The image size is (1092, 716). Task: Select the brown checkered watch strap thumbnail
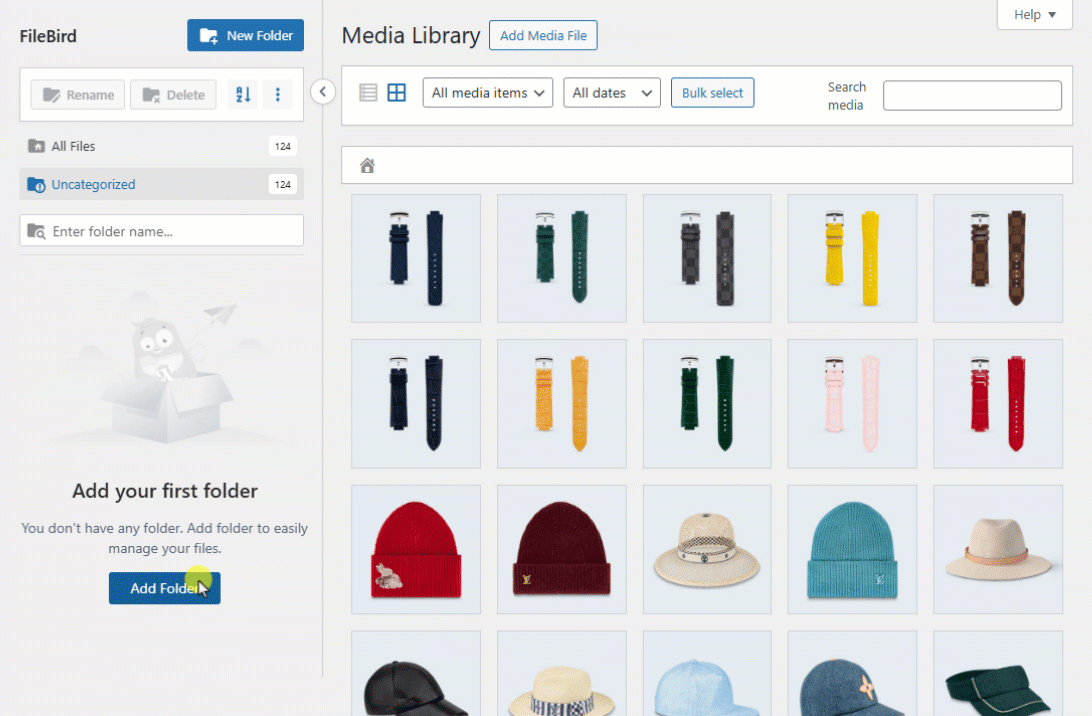point(997,258)
